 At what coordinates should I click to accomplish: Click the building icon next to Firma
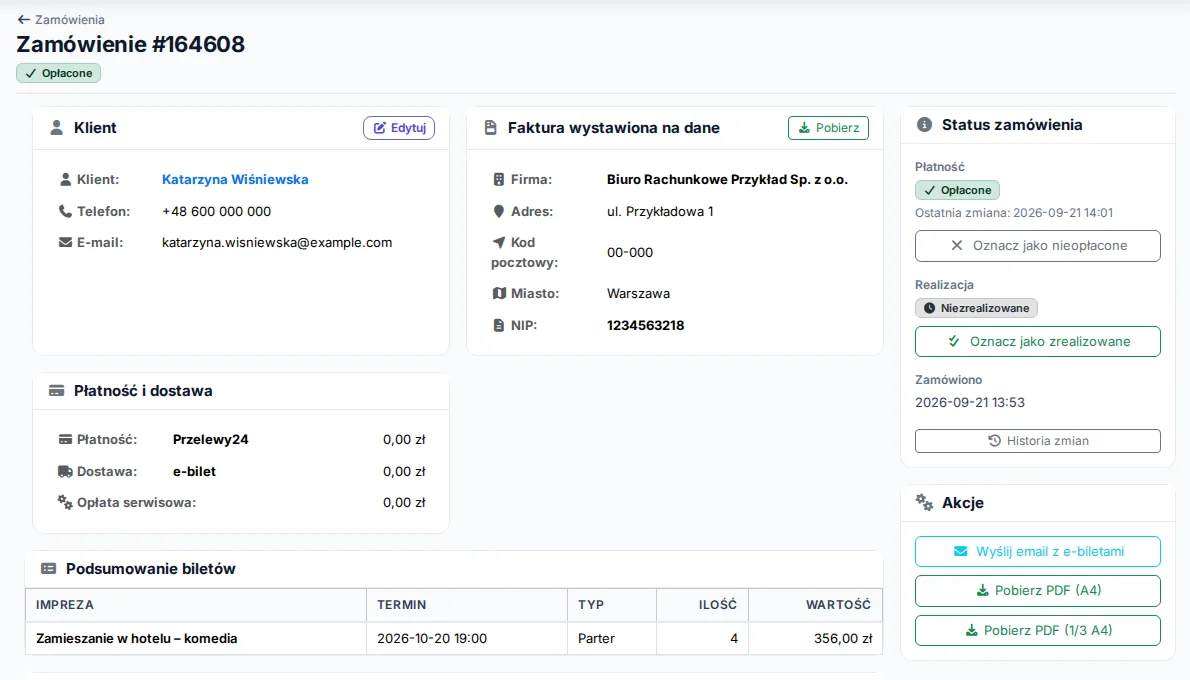coord(499,180)
